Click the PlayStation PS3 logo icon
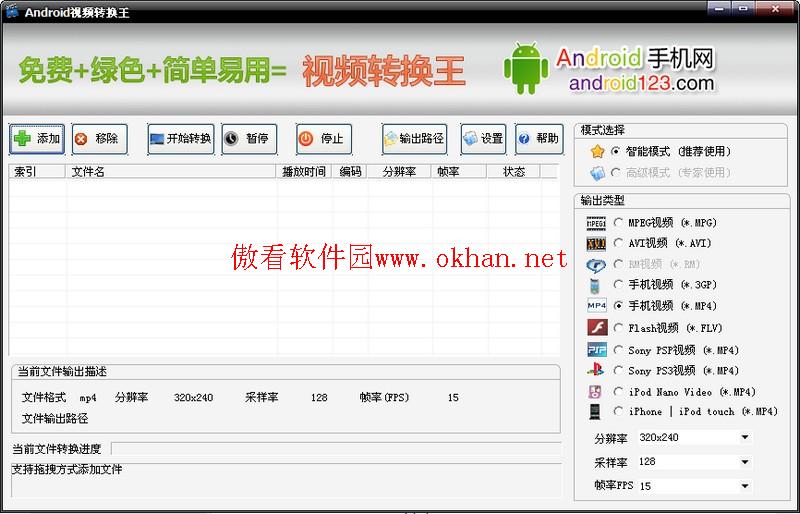The image size is (800, 514). 595,370
